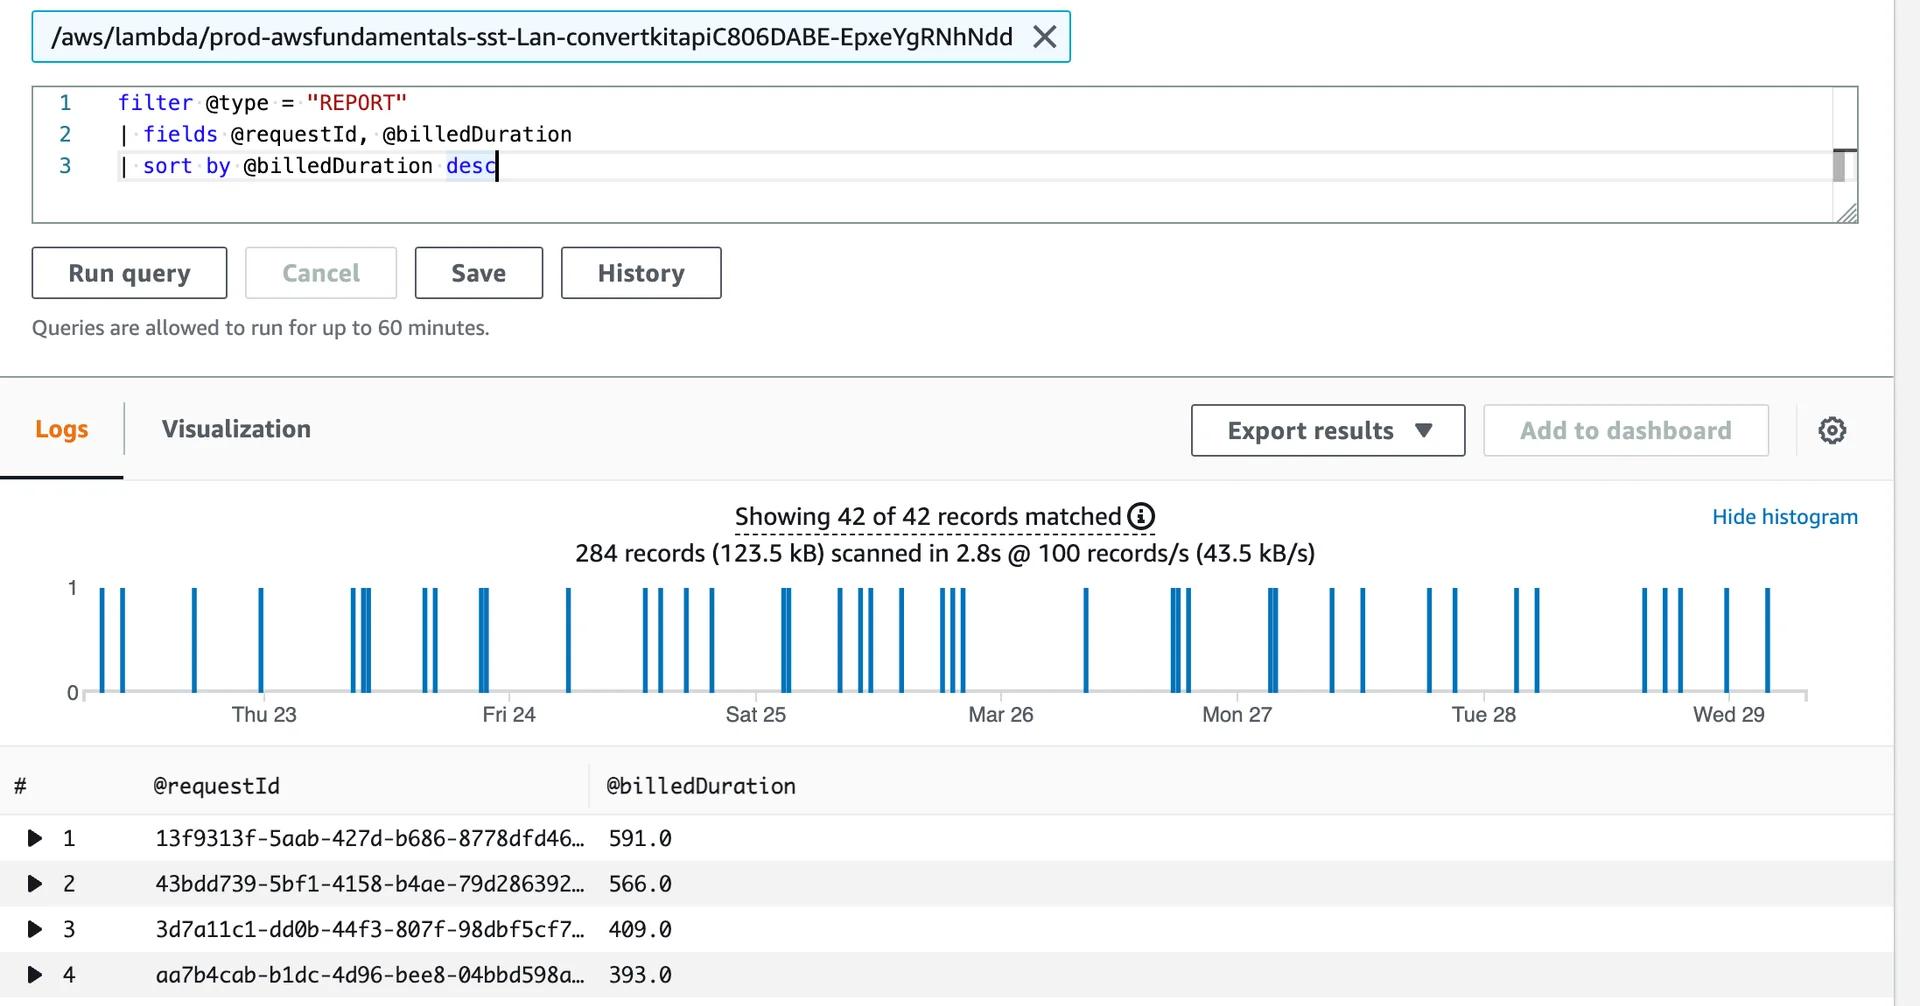Open the Export results dropdown
The width and height of the screenshot is (1920, 1006).
[x=1327, y=430]
